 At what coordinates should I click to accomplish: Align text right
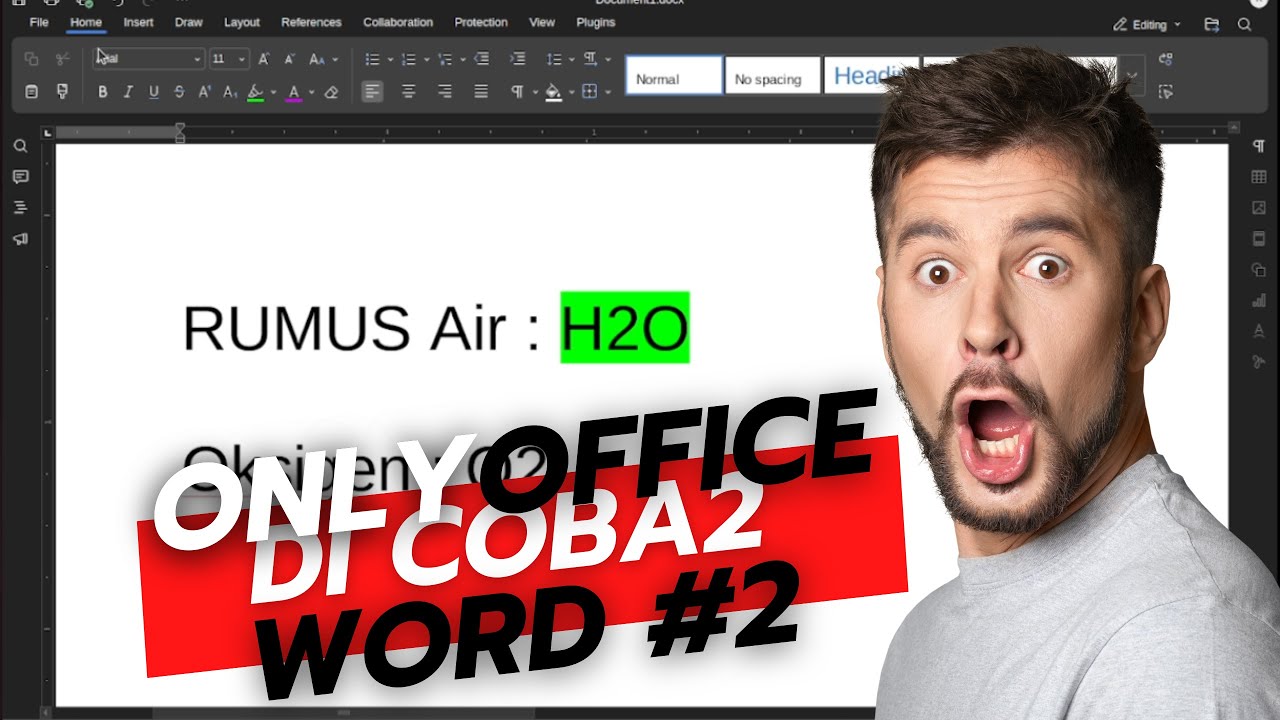click(445, 92)
